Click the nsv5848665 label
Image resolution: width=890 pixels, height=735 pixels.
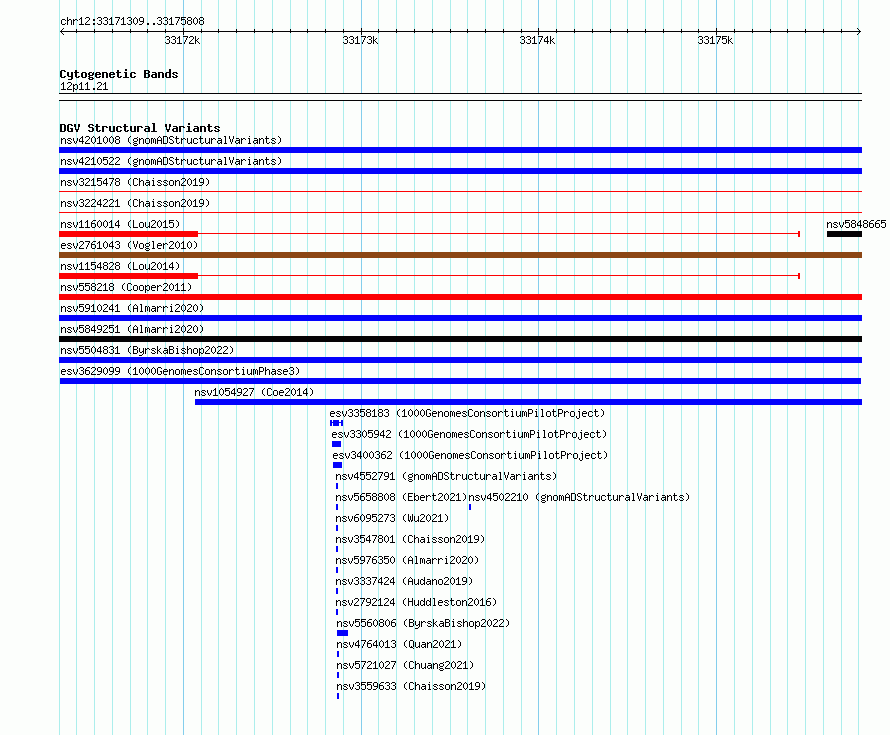856,224
